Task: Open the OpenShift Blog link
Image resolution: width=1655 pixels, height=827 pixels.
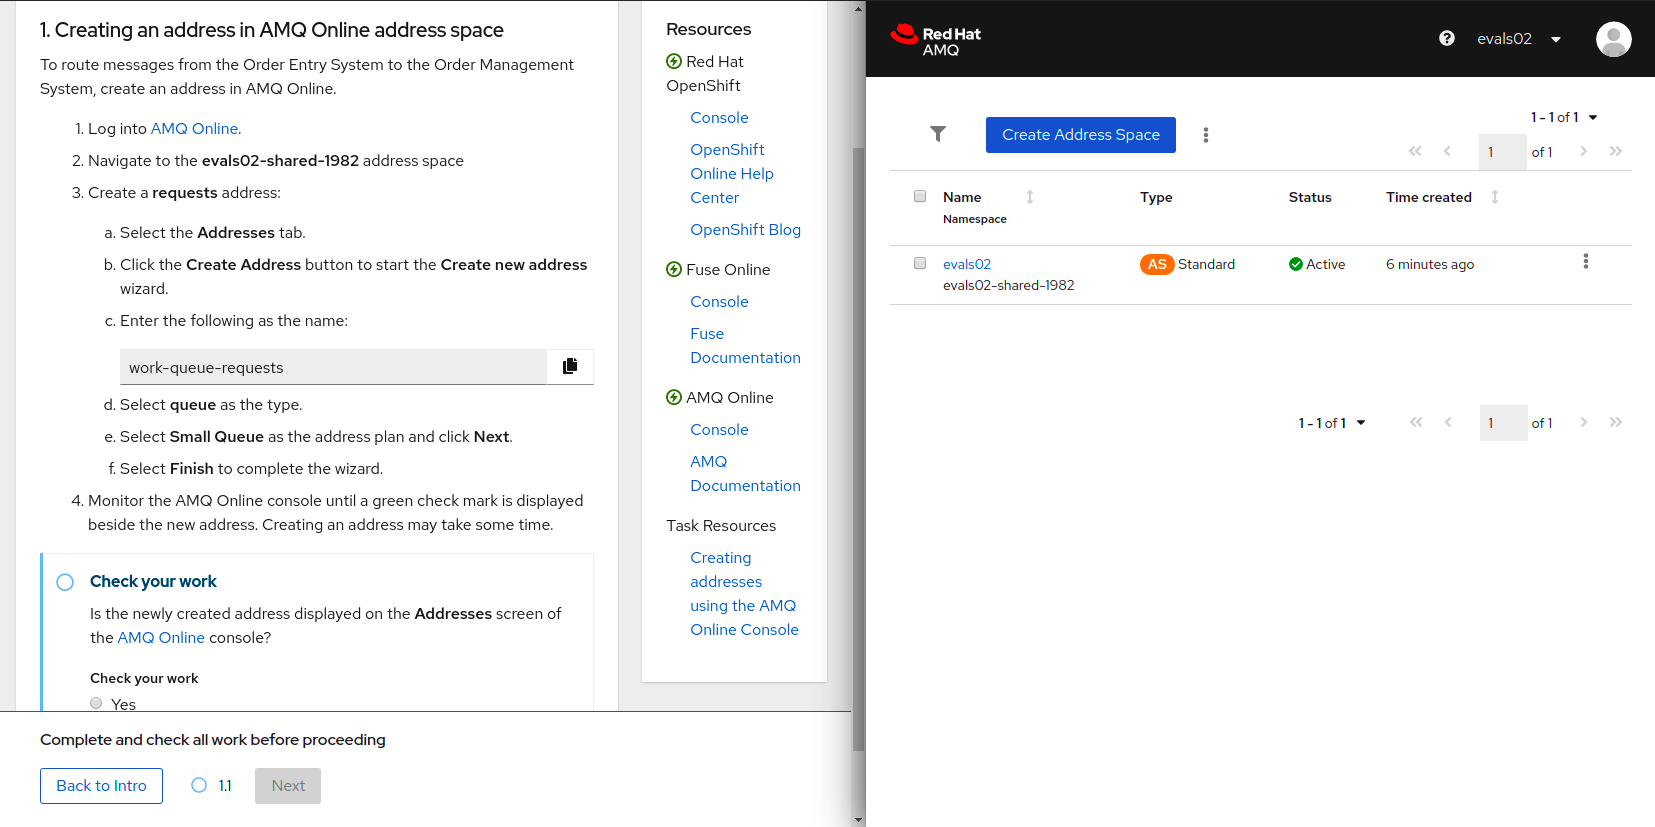Action: coord(745,229)
